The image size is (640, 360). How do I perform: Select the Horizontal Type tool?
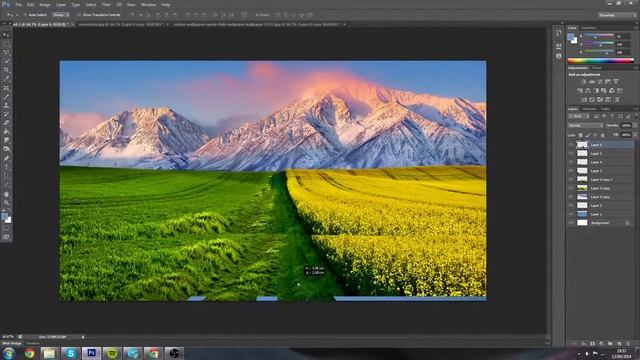tap(6, 167)
